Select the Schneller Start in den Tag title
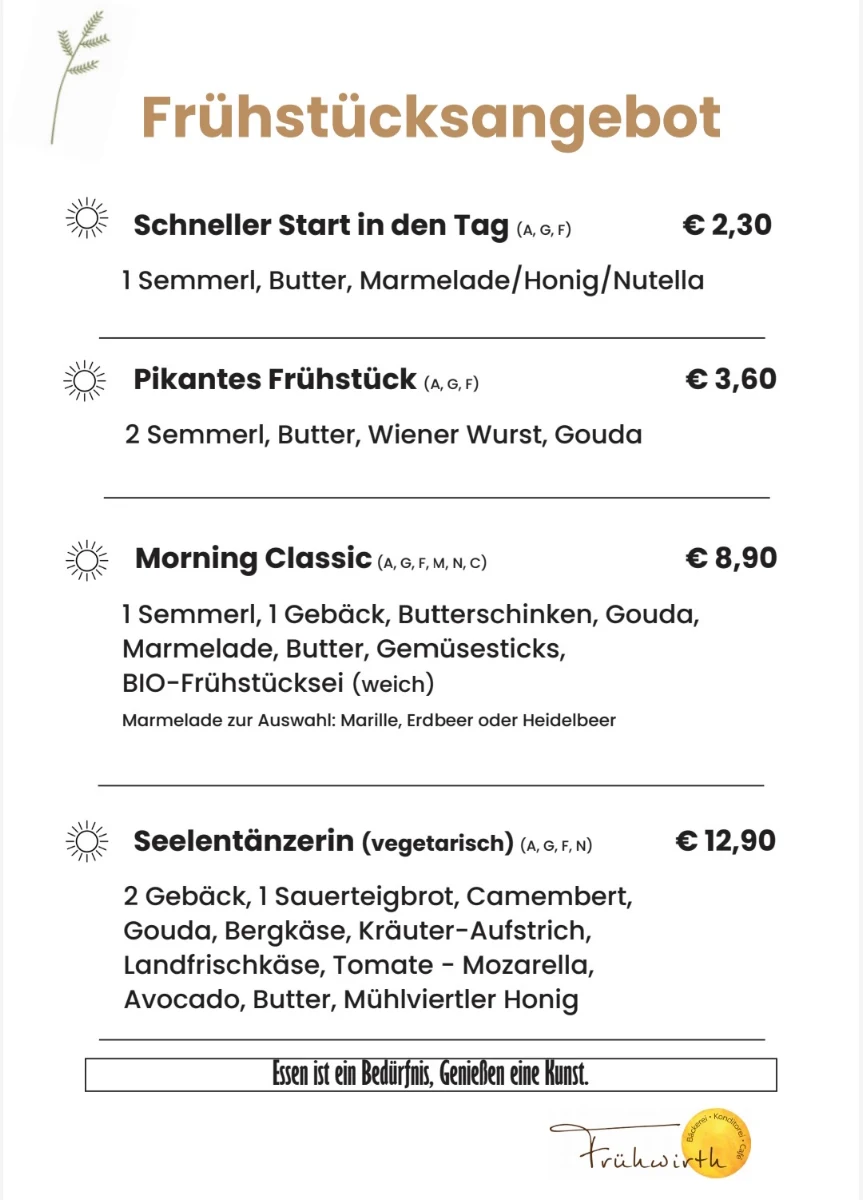Image resolution: width=863 pixels, height=1200 pixels. (x=321, y=225)
